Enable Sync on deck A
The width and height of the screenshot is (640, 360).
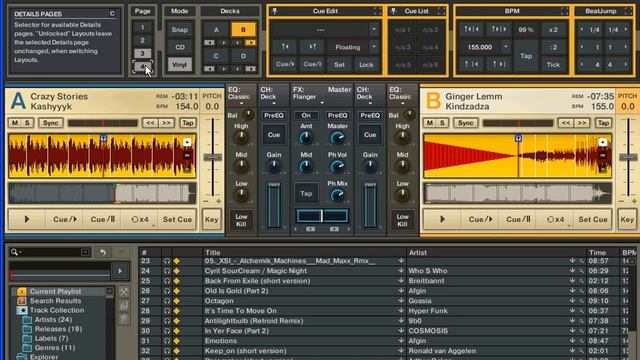pyautogui.click(x=51, y=123)
